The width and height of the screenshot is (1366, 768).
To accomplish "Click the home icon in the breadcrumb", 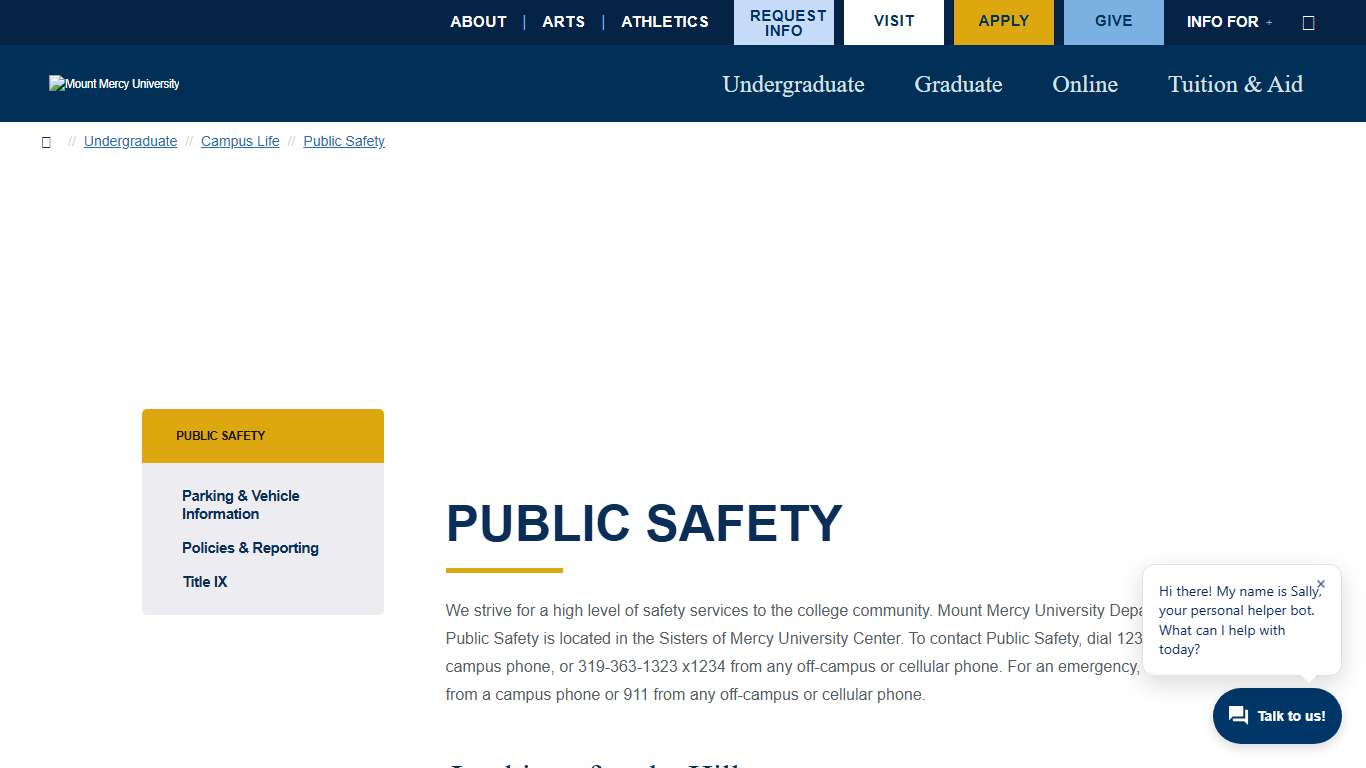I will 46,141.
